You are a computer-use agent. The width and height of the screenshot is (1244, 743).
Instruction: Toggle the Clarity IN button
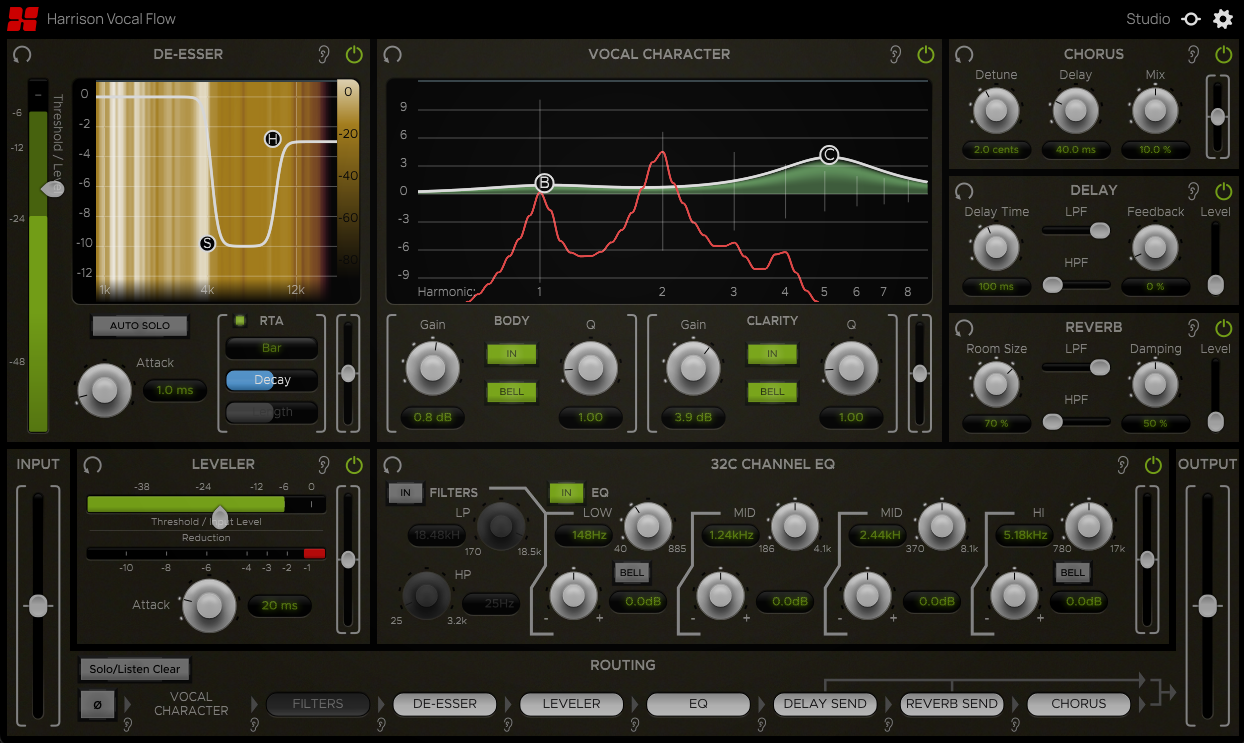point(772,354)
